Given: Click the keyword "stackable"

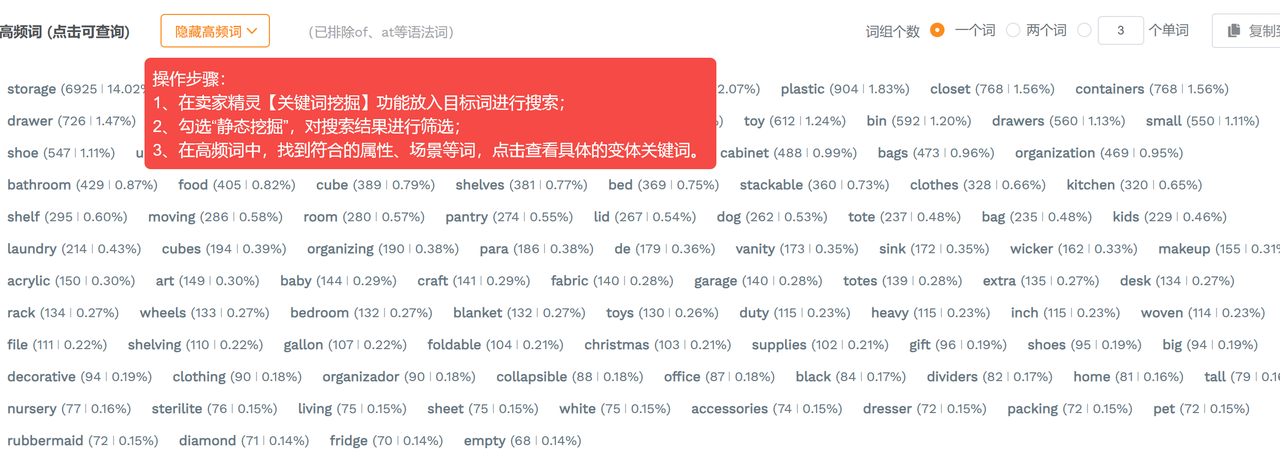Looking at the screenshot, I should [x=771, y=185].
